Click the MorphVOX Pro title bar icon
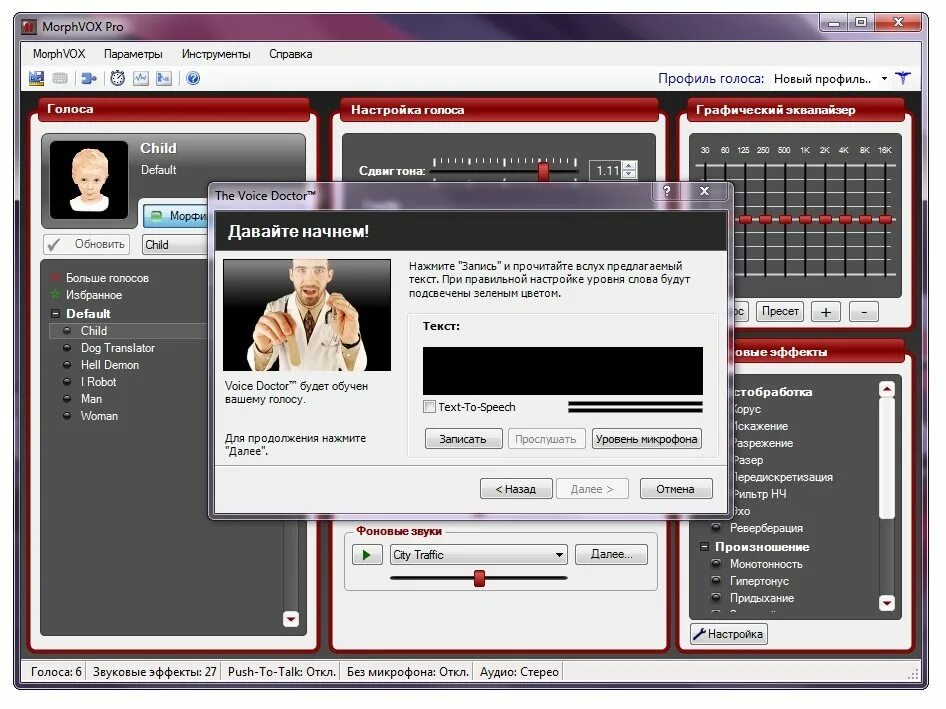Image resolution: width=946 pixels, height=709 pixels. [29, 27]
